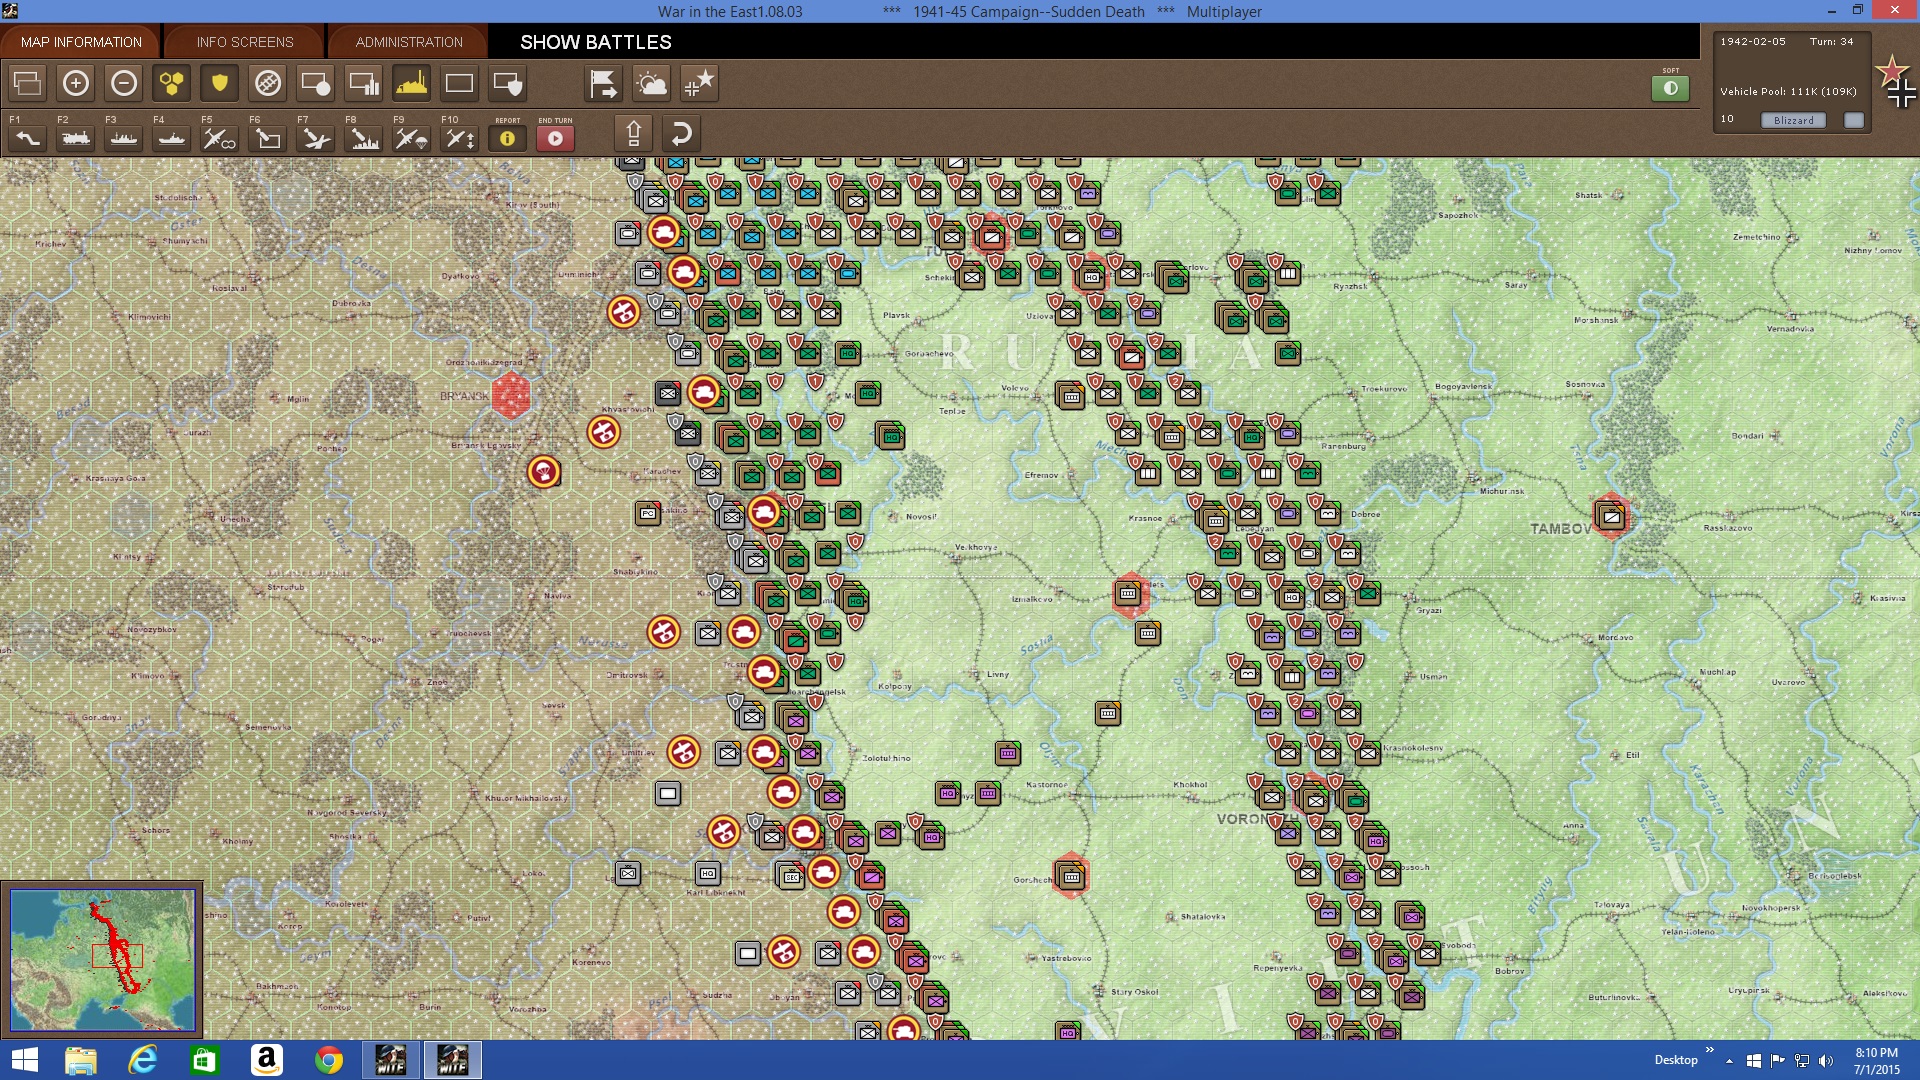Select the unit at Tambov hex
Screen dimensions: 1920x1080
[1610, 516]
